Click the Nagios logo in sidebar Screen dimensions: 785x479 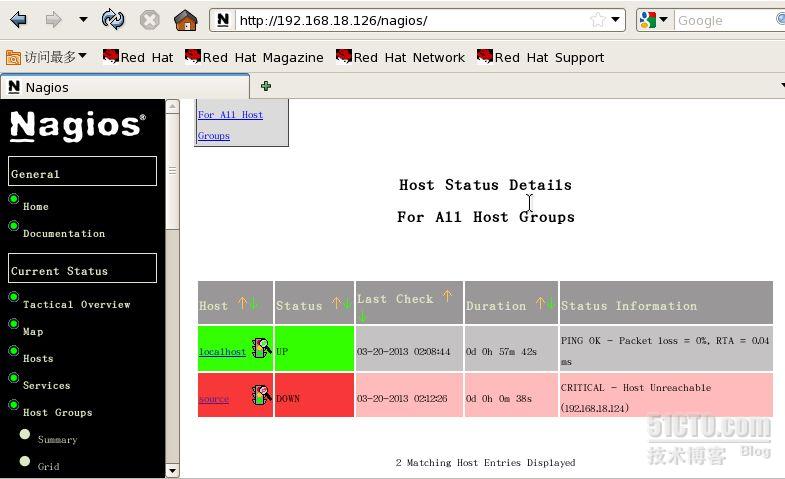click(x=78, y=126)
